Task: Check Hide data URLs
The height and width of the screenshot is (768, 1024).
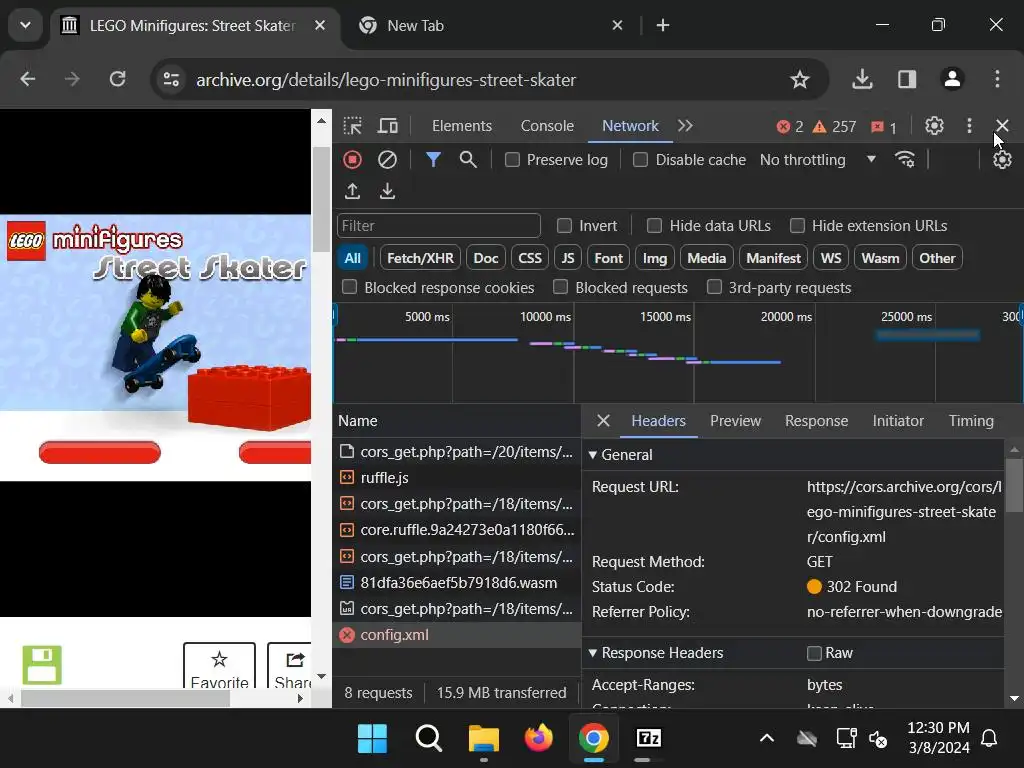Action: pos(654,226)
